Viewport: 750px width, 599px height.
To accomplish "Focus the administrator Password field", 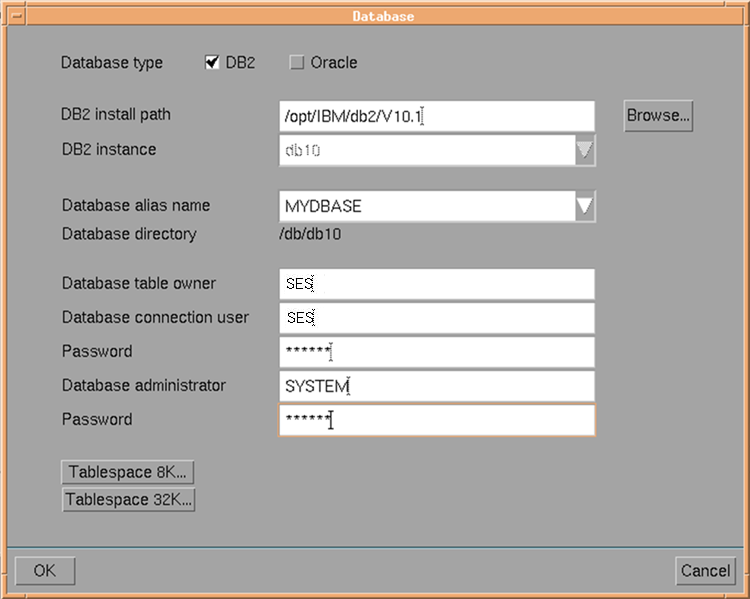I will tap(437, 420).
